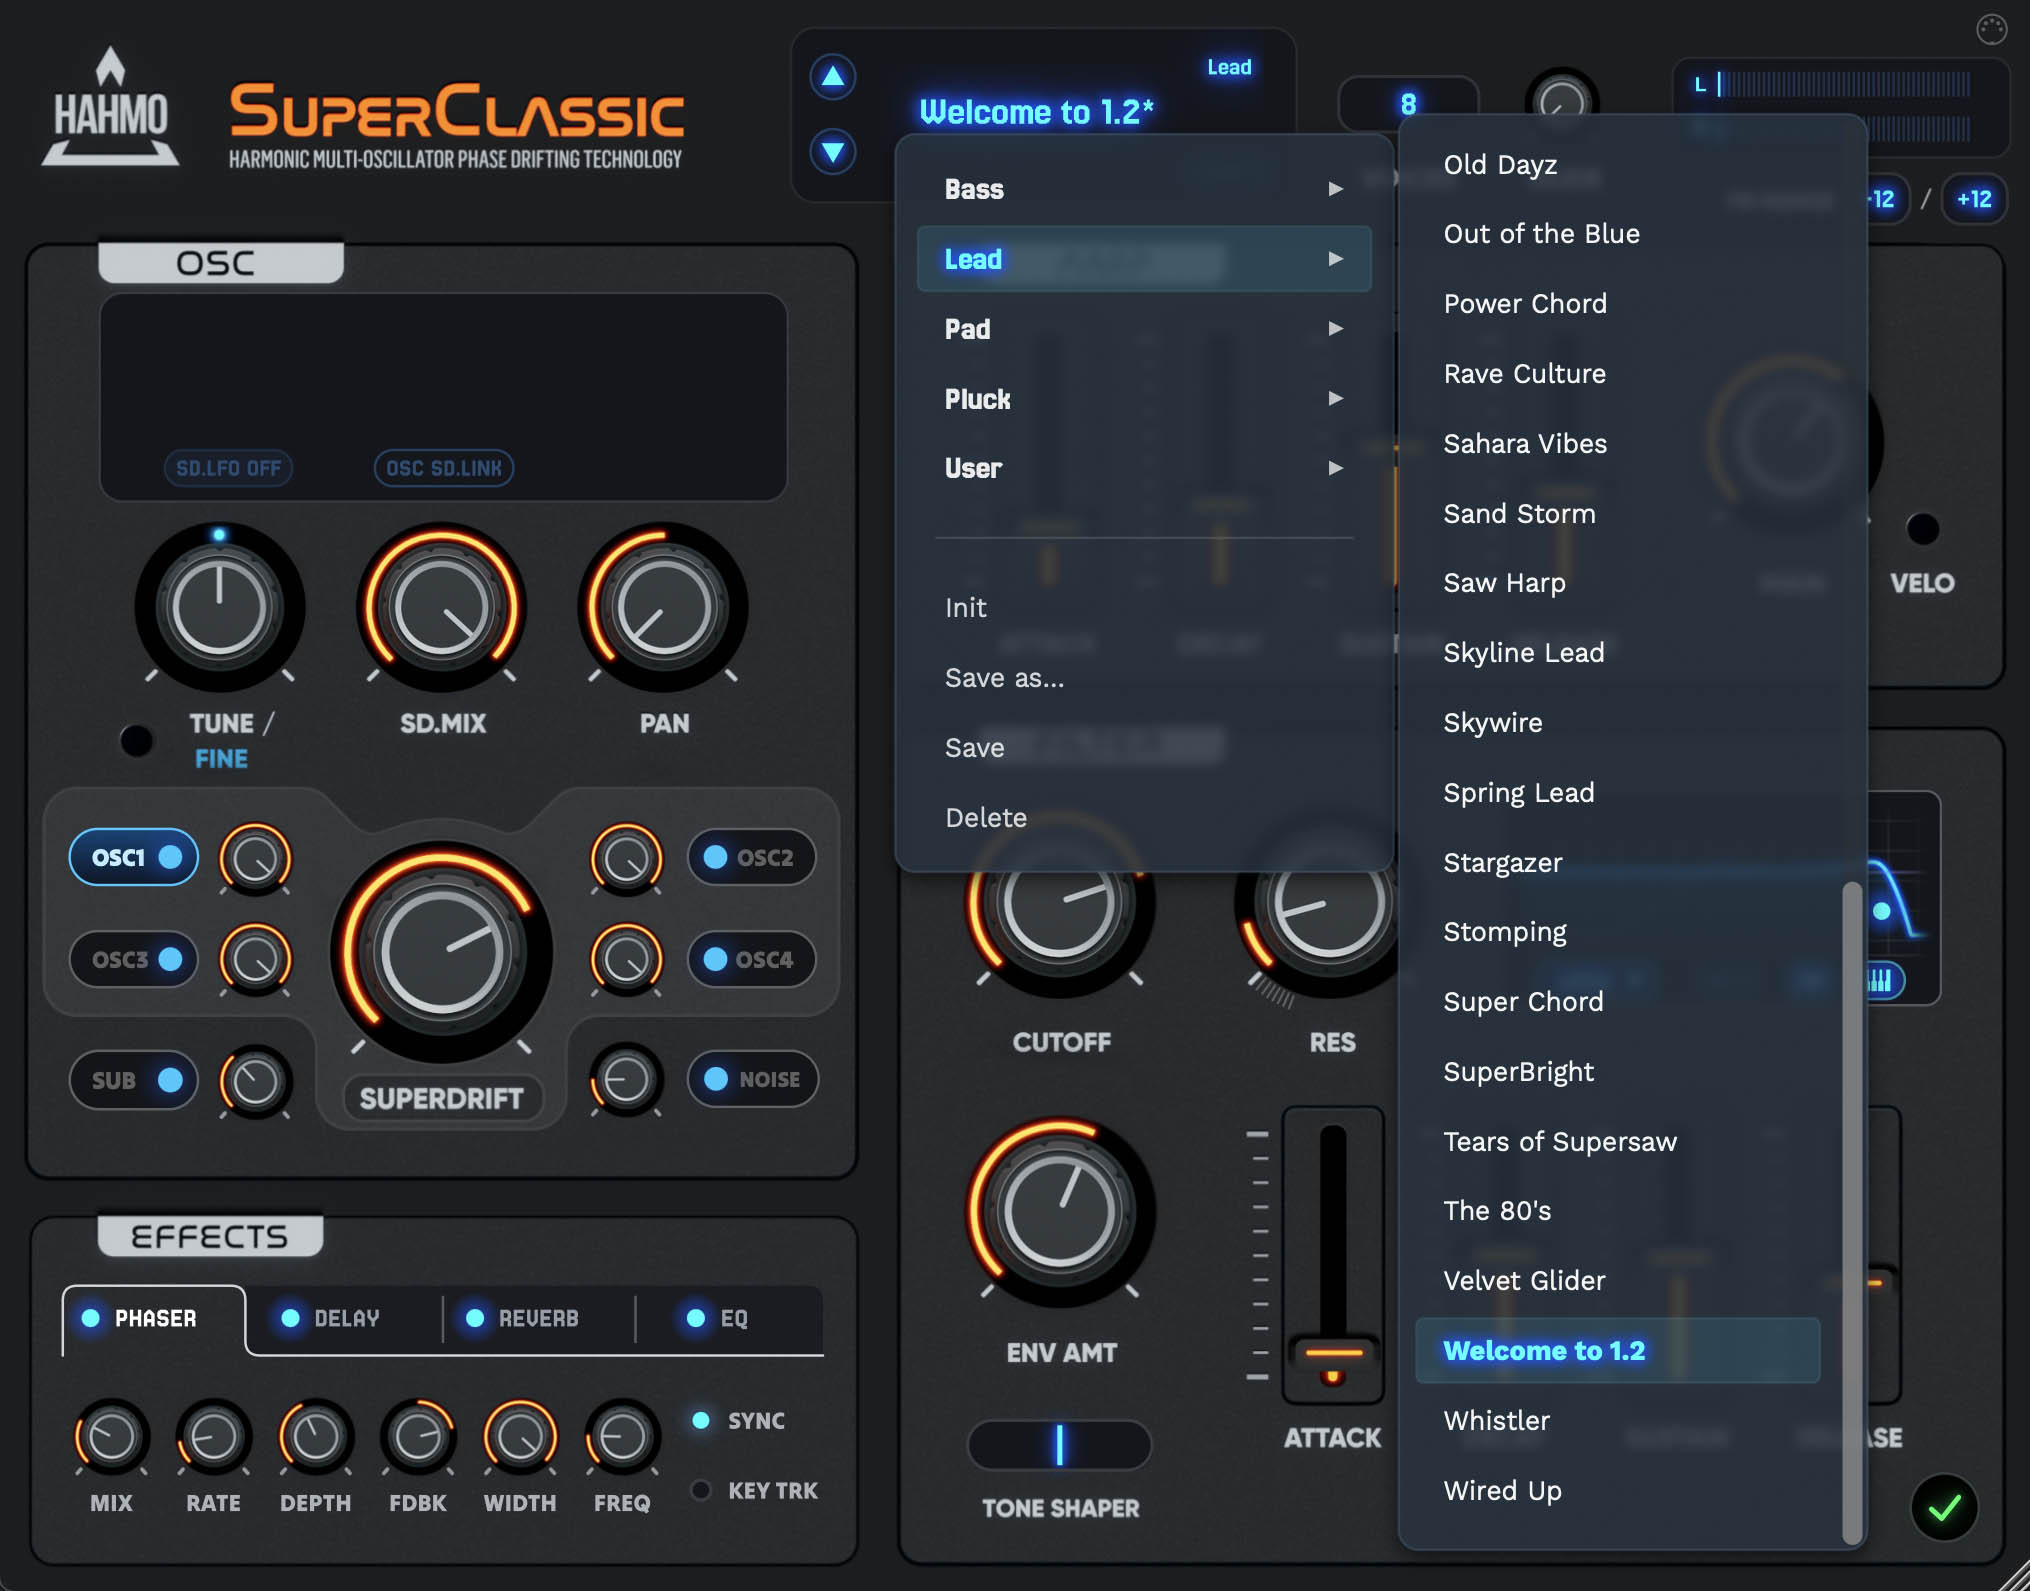Click the HAHMO logo
Screen dimensions: 2030x1591
(x=110, y=108)
